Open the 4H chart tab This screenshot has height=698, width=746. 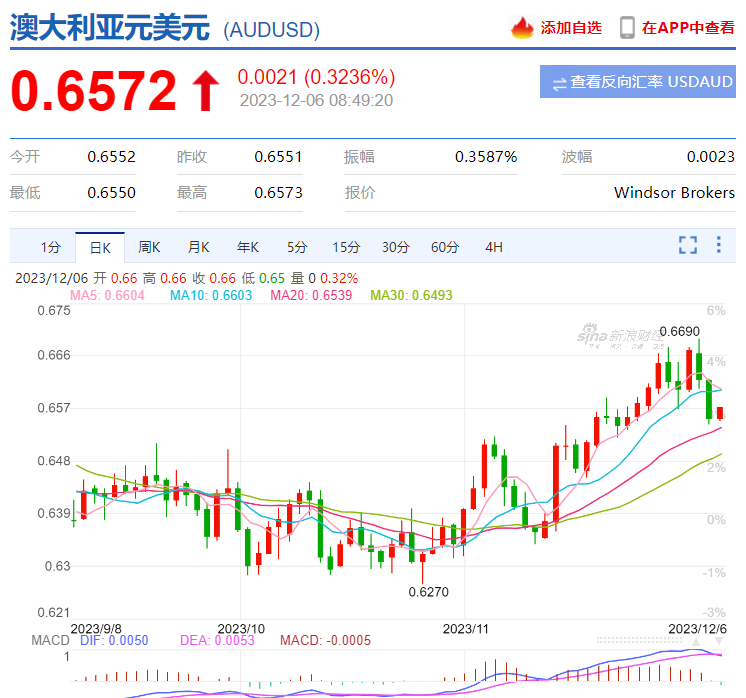(x=494, y=247)
